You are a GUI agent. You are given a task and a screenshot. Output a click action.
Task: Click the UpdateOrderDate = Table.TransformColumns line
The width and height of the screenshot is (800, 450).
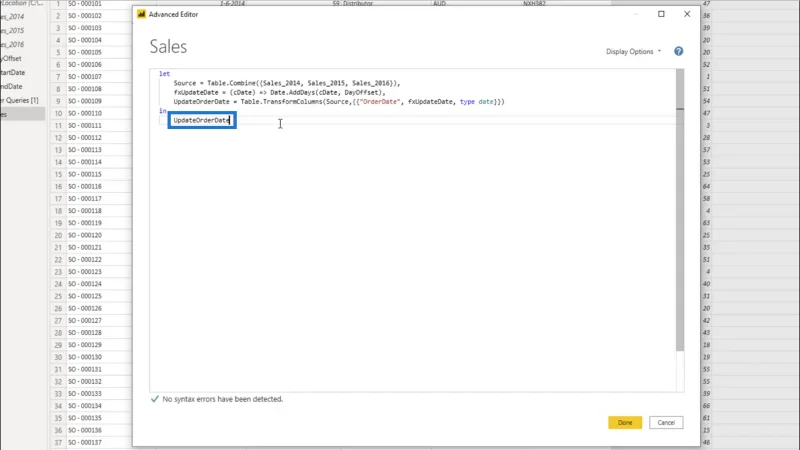tap(339, 102)
